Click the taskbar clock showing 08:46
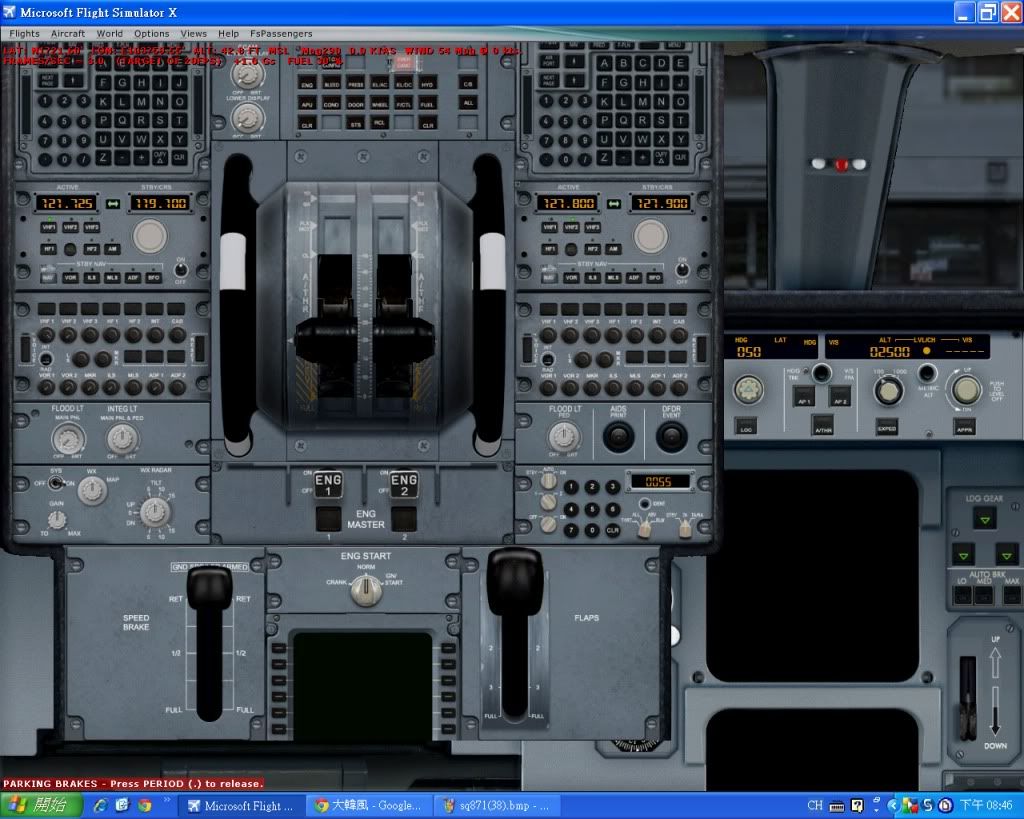The width and height of the screenshot is (1024, 819). [x=986, y=805]
